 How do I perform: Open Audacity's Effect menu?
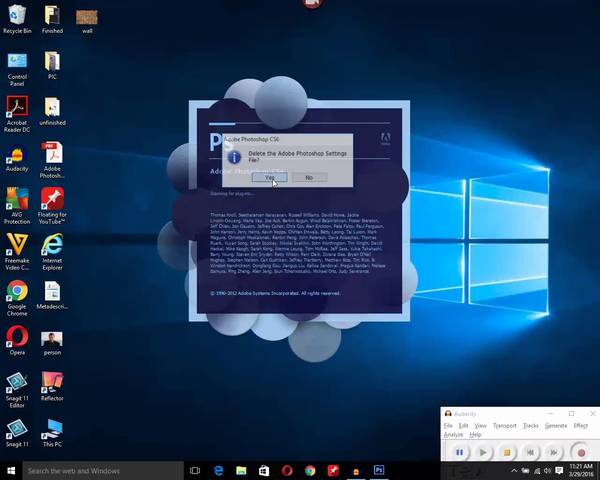point(580,425)
